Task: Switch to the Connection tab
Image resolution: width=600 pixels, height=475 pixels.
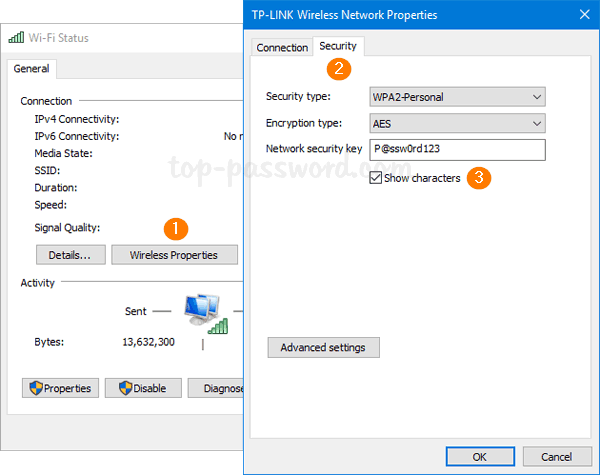Action: (x=282, y=47)
